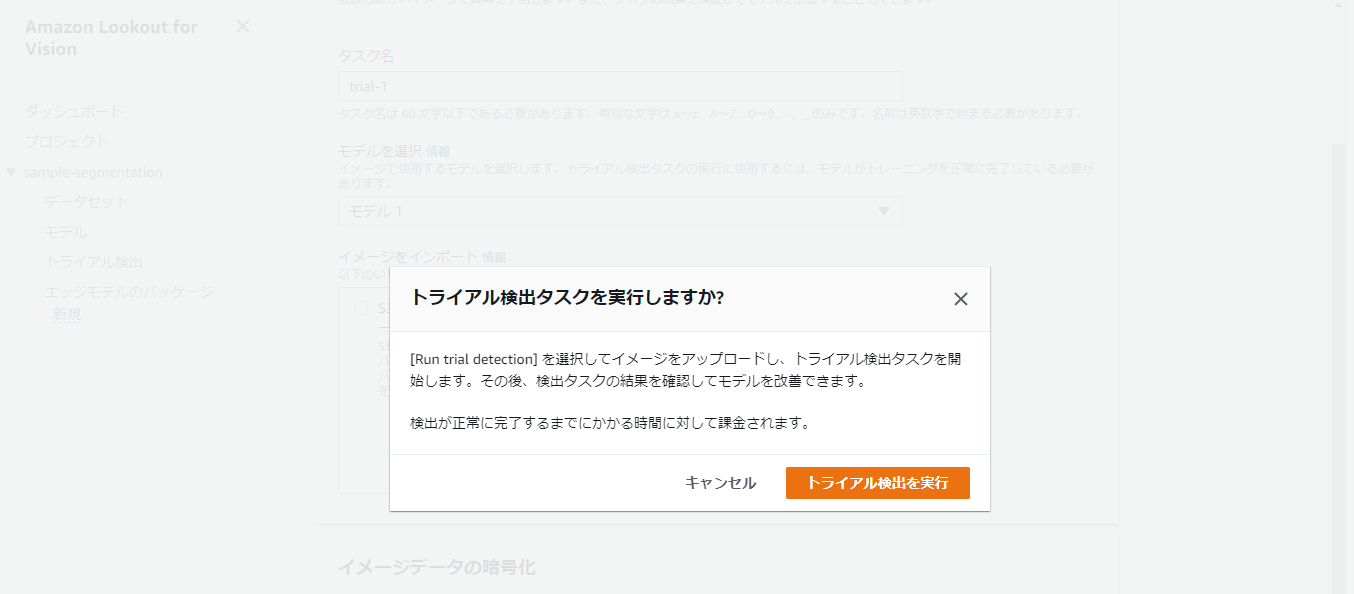Click the 新規 link in sidebar
This screenshot has height=594, width=1354.
66,314
